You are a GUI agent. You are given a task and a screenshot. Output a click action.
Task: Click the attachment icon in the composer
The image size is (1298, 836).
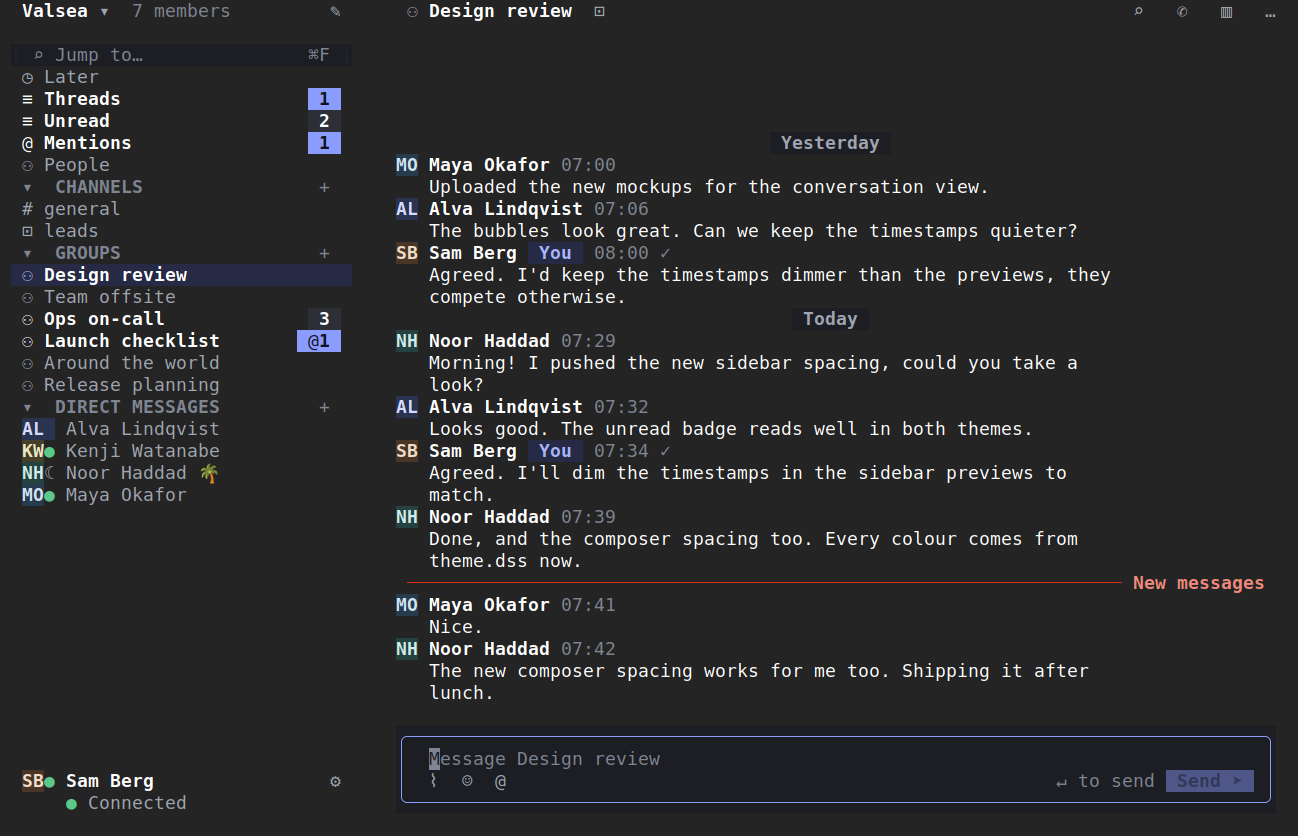(x=434, y=781)
